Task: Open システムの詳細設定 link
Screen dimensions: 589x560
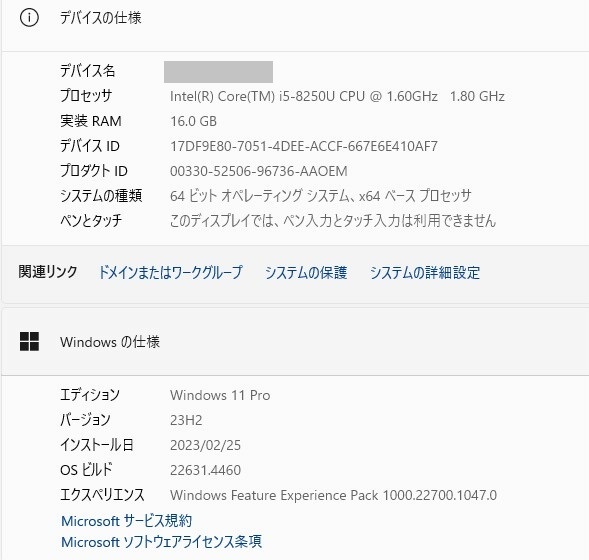Action: [x=425, y=272]
